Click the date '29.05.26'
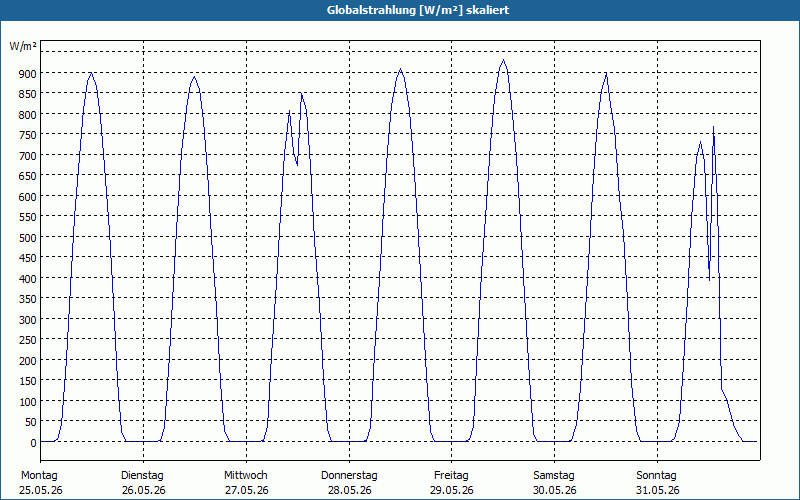This screenshot has height=500, width=800. [x=452, y=490]
